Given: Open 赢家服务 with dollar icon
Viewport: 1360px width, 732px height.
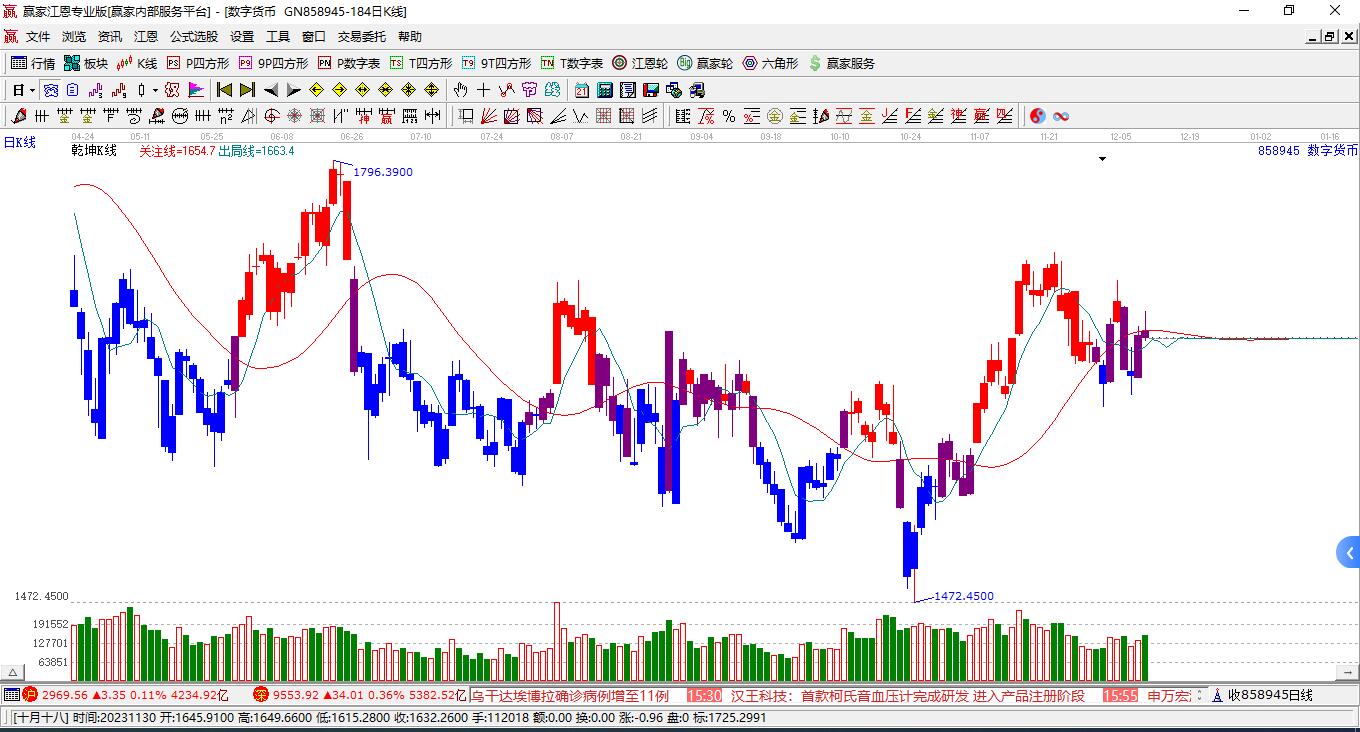Looking at the screenshot, I should coord(842,63).
